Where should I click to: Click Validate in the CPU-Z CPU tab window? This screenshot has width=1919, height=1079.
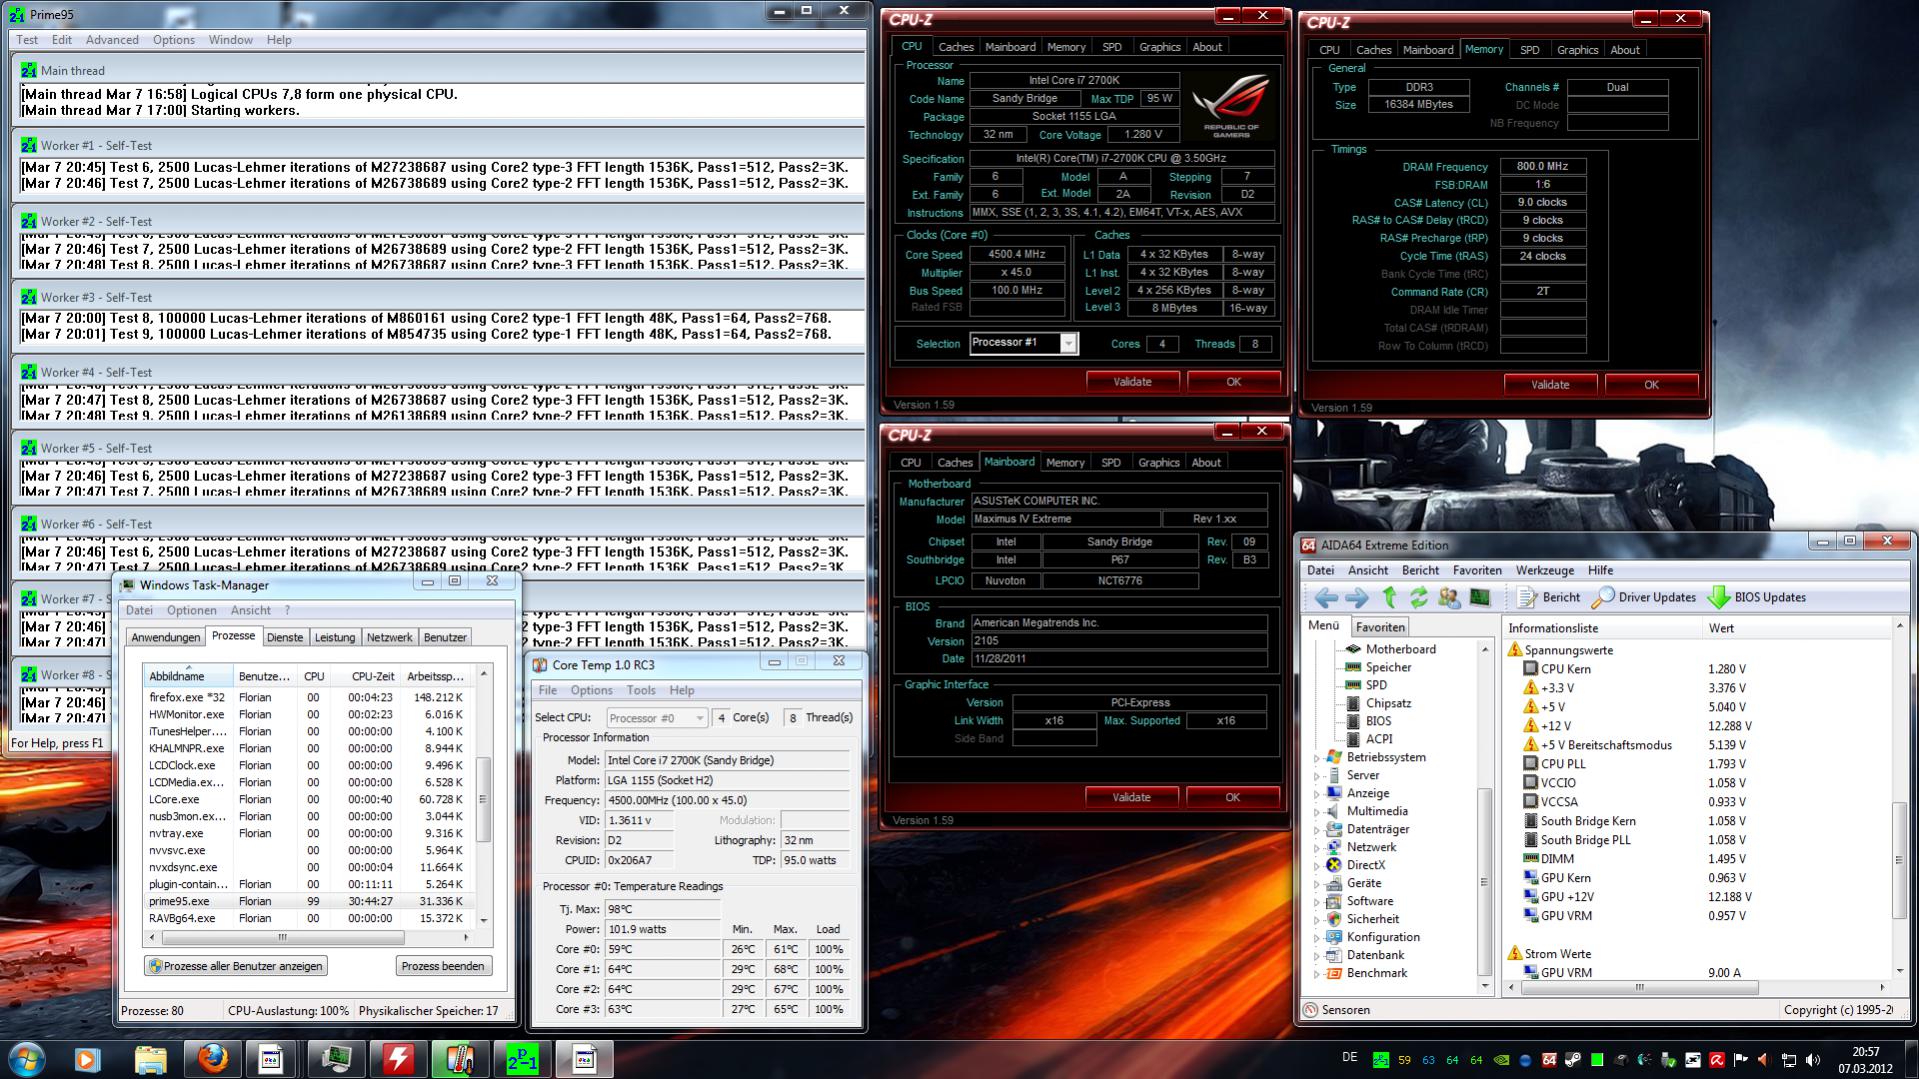(1132, 382)
